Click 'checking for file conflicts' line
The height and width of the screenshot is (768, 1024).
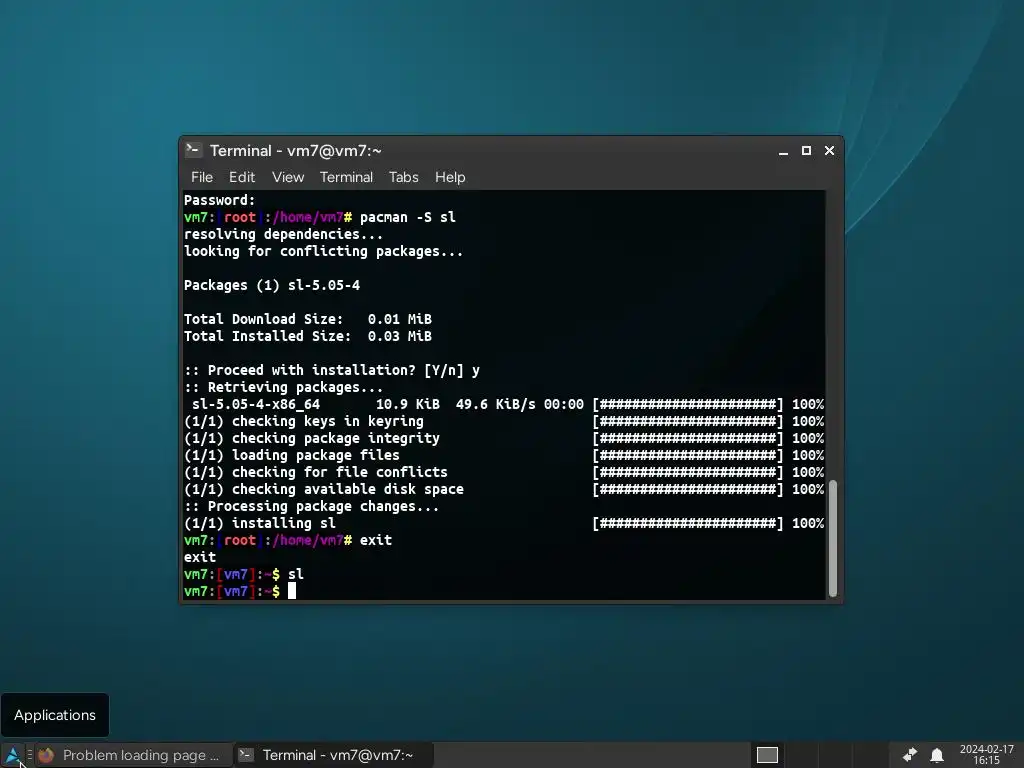click(x=504, y=472)
